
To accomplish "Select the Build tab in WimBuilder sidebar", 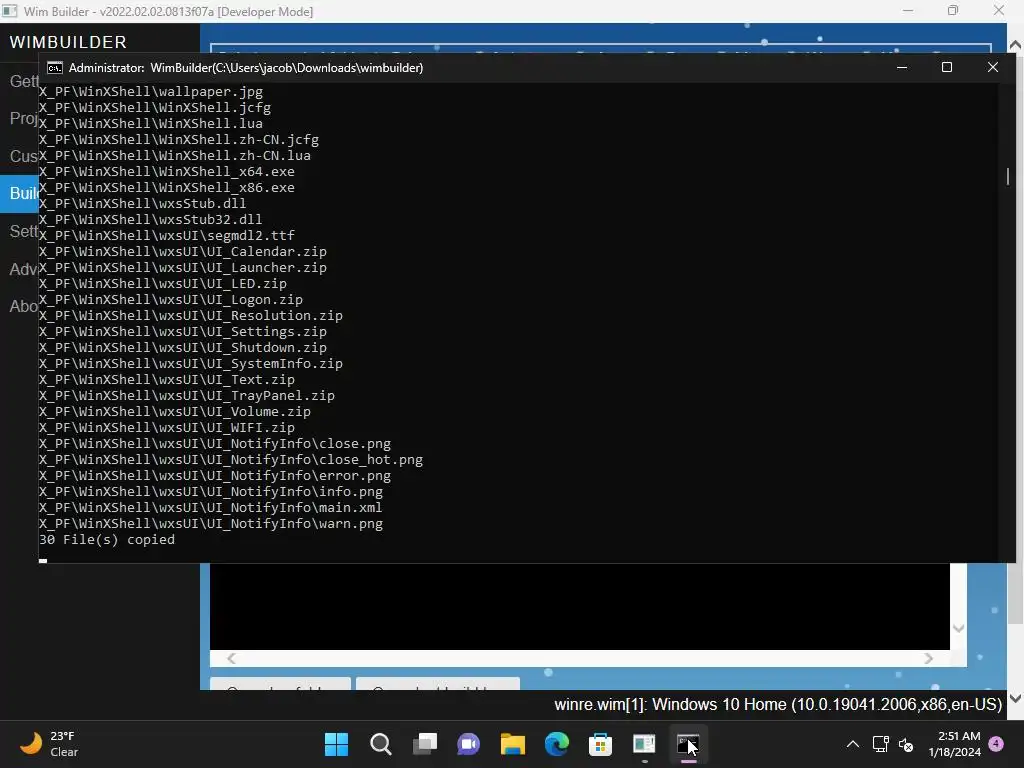I will click(20, 193).
